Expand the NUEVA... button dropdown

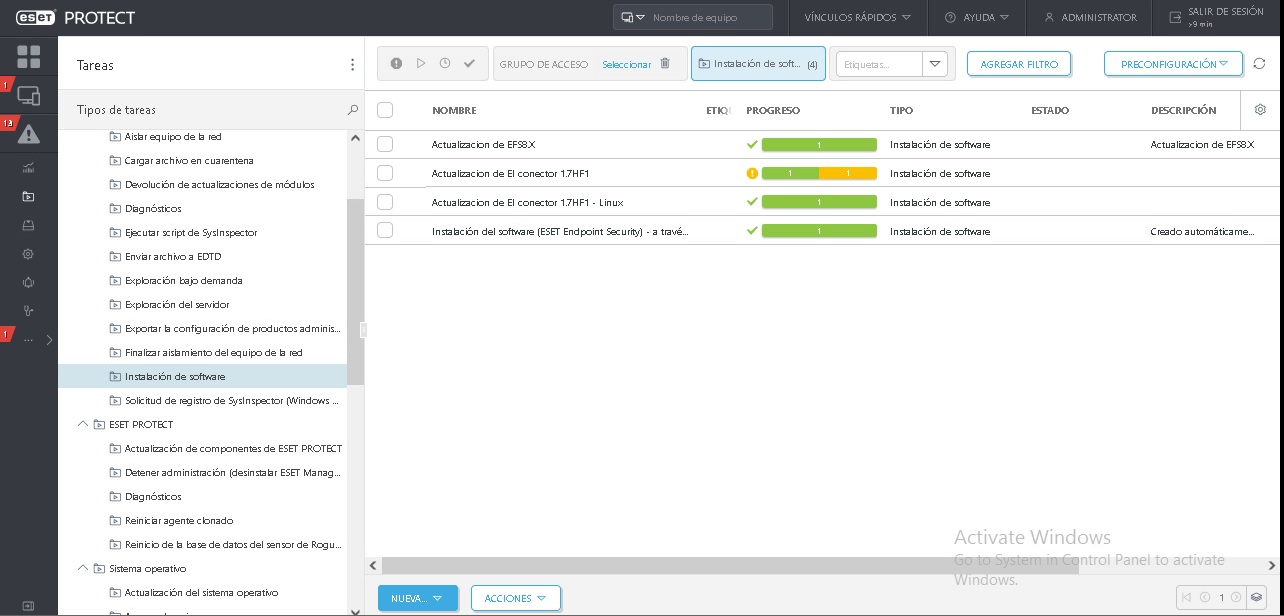(x=437, y=597)
